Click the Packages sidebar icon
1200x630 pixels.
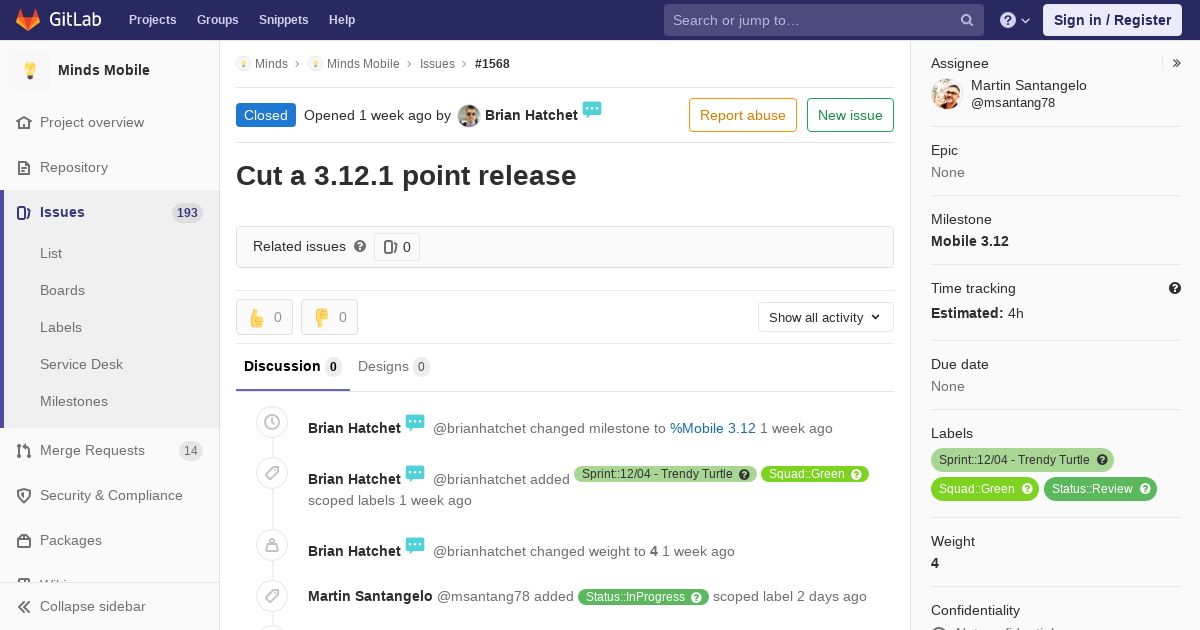click(24, 541)
